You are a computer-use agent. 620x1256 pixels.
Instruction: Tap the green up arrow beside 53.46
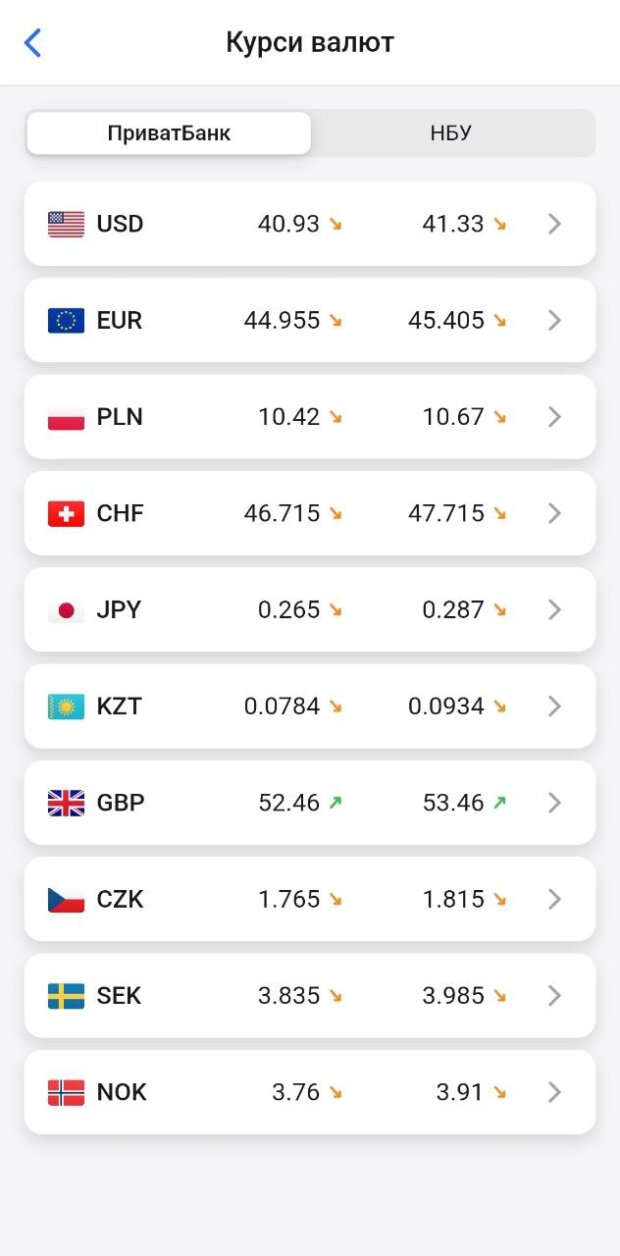pos(499,803)
